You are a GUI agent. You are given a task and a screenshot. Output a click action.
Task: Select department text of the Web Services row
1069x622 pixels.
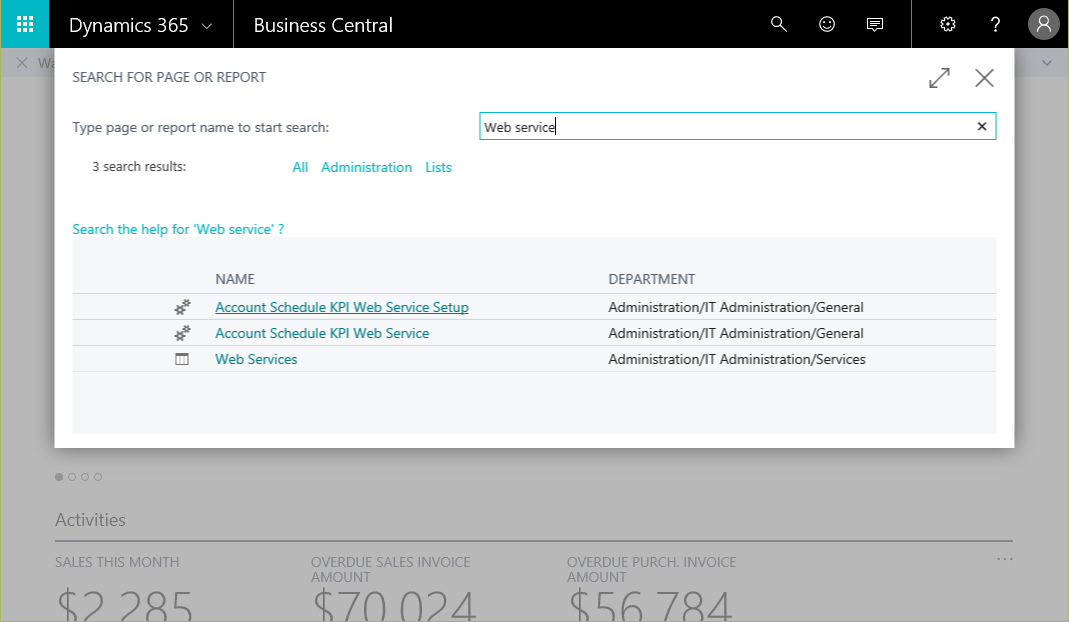(737, 359)
